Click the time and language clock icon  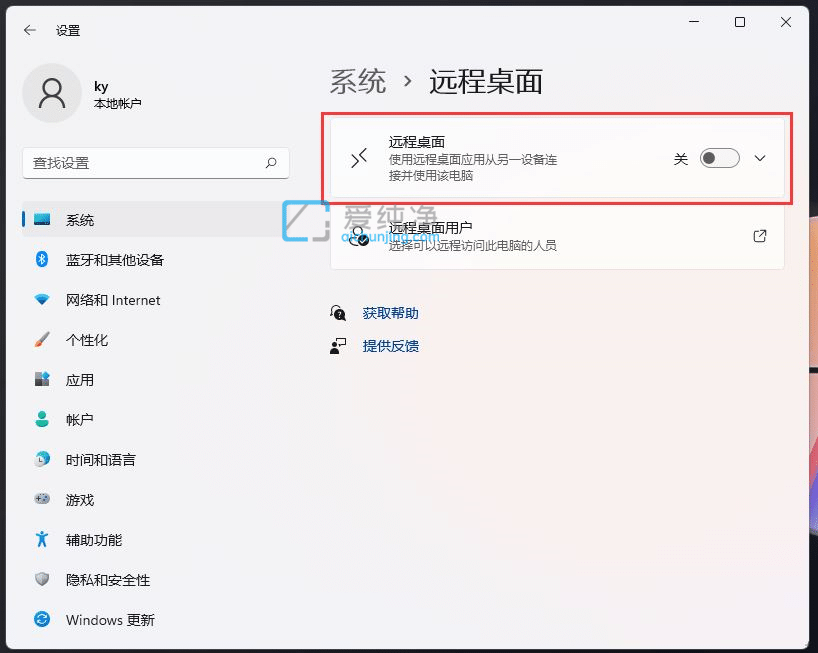(42, 459)
